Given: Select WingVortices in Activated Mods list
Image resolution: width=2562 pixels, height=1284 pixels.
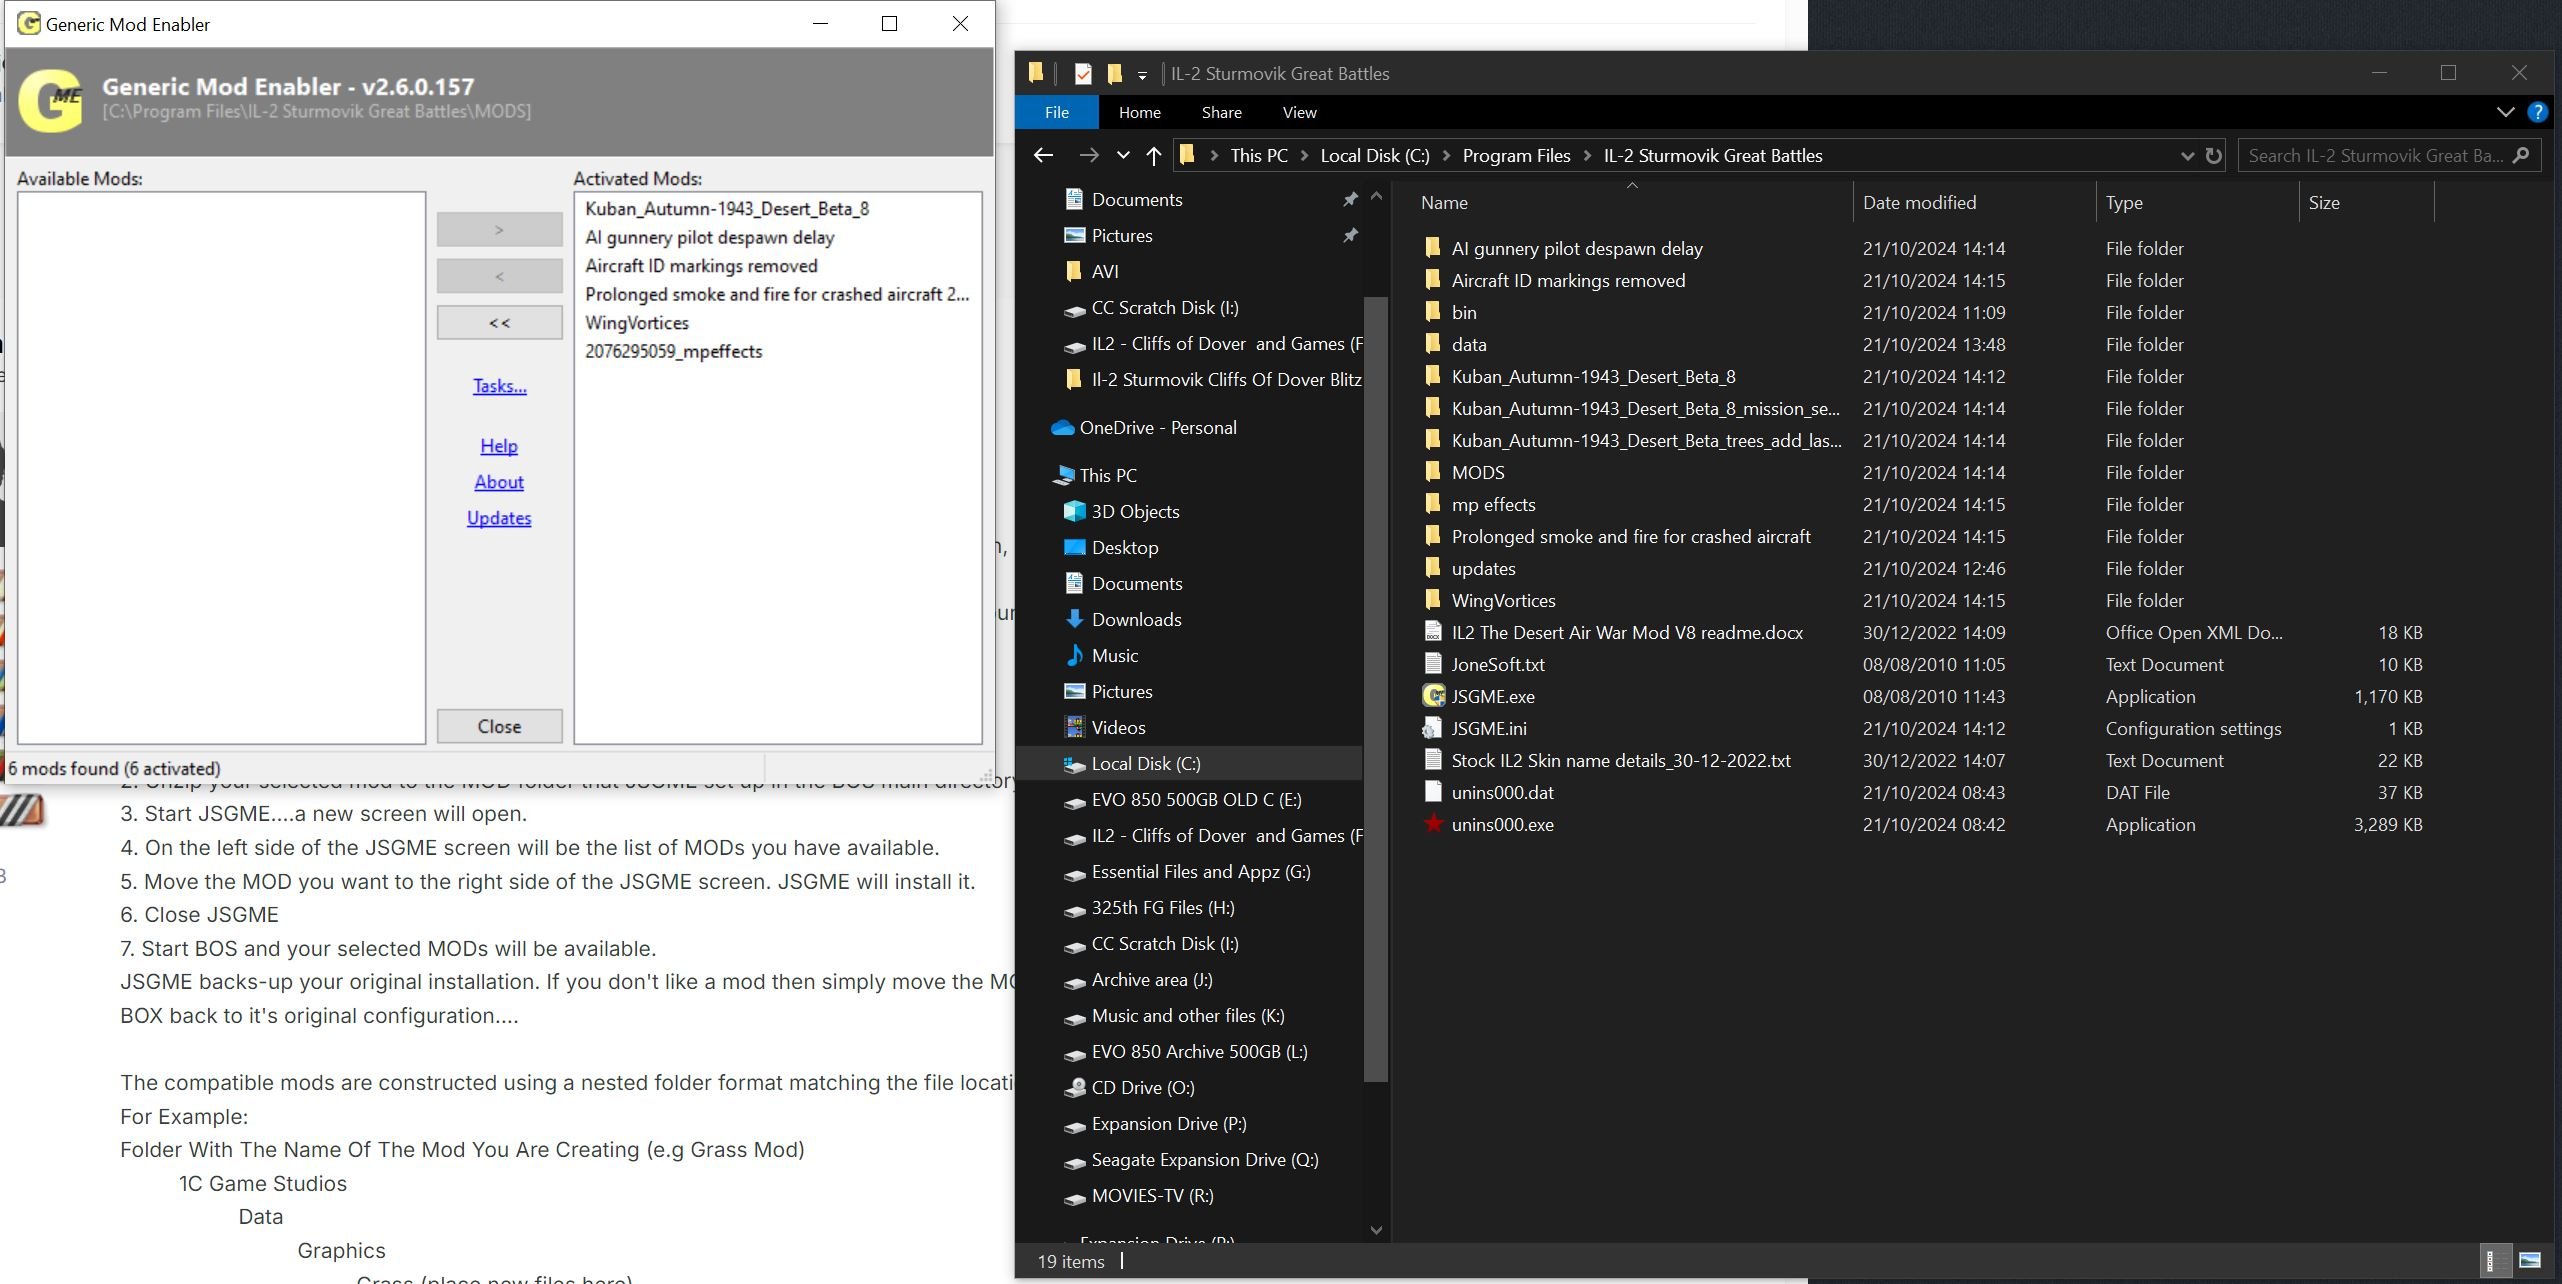Looking at the screenshot, I should [x=637, y=323].
